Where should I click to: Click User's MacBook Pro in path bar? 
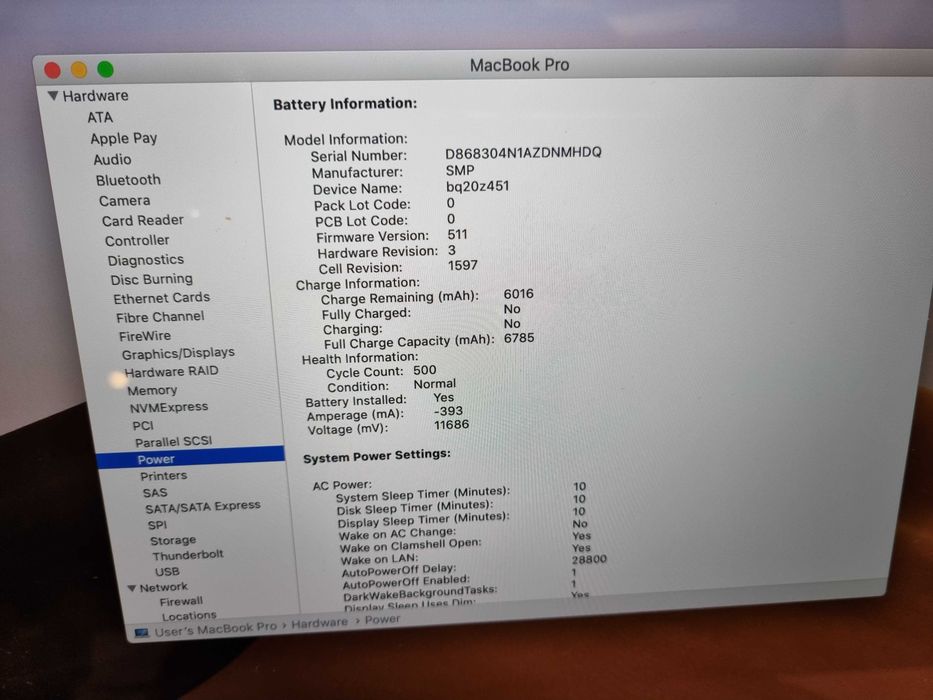215,629
